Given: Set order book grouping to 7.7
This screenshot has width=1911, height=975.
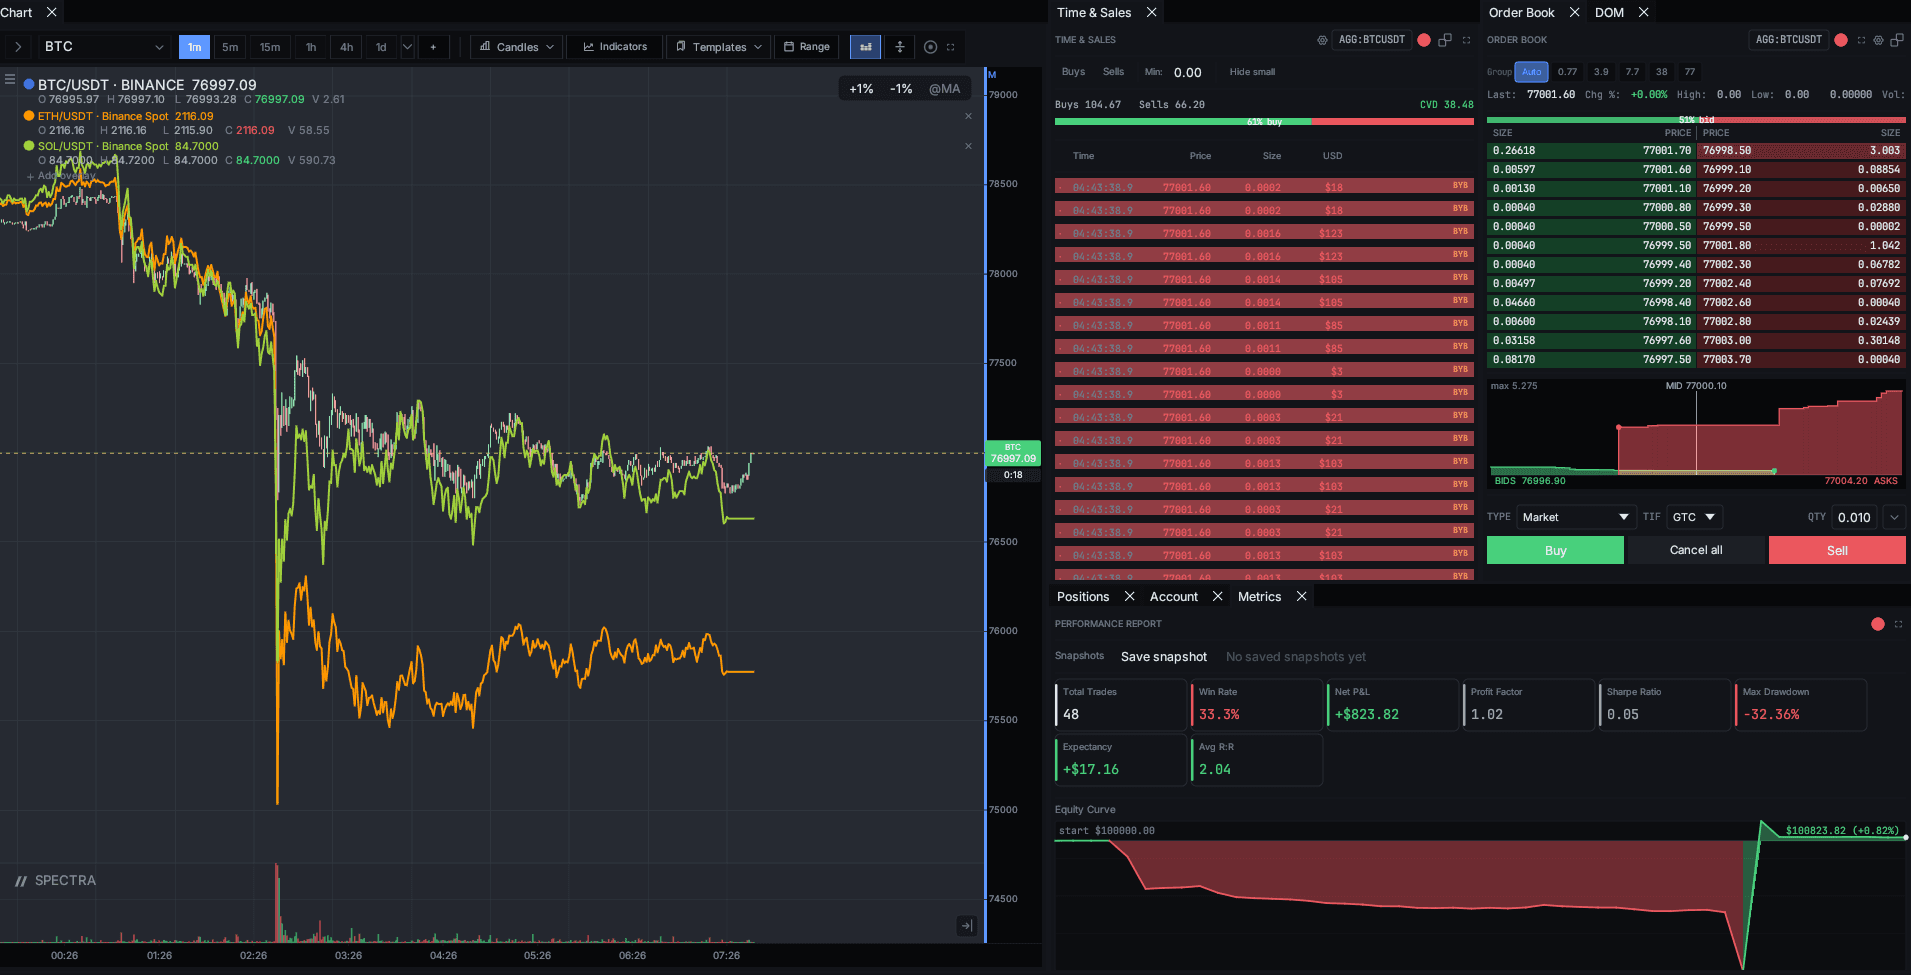Looking at the screenshot, I should coord(1632,72).
